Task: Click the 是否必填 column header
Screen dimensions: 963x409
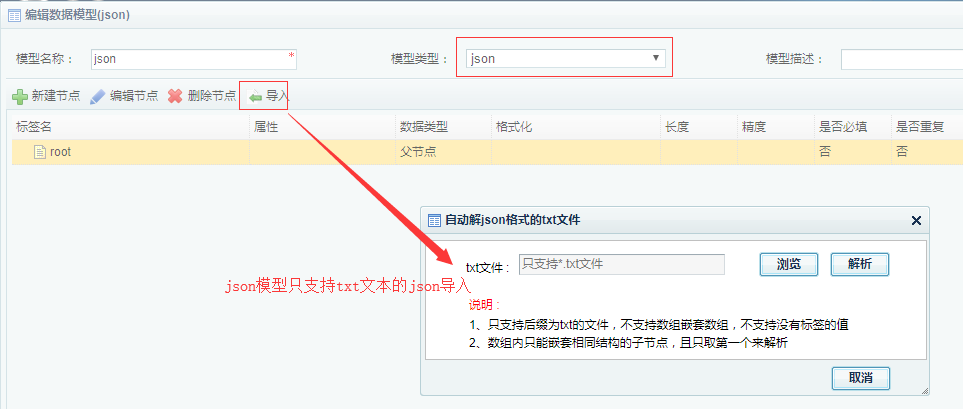Action: click(843, 127)
